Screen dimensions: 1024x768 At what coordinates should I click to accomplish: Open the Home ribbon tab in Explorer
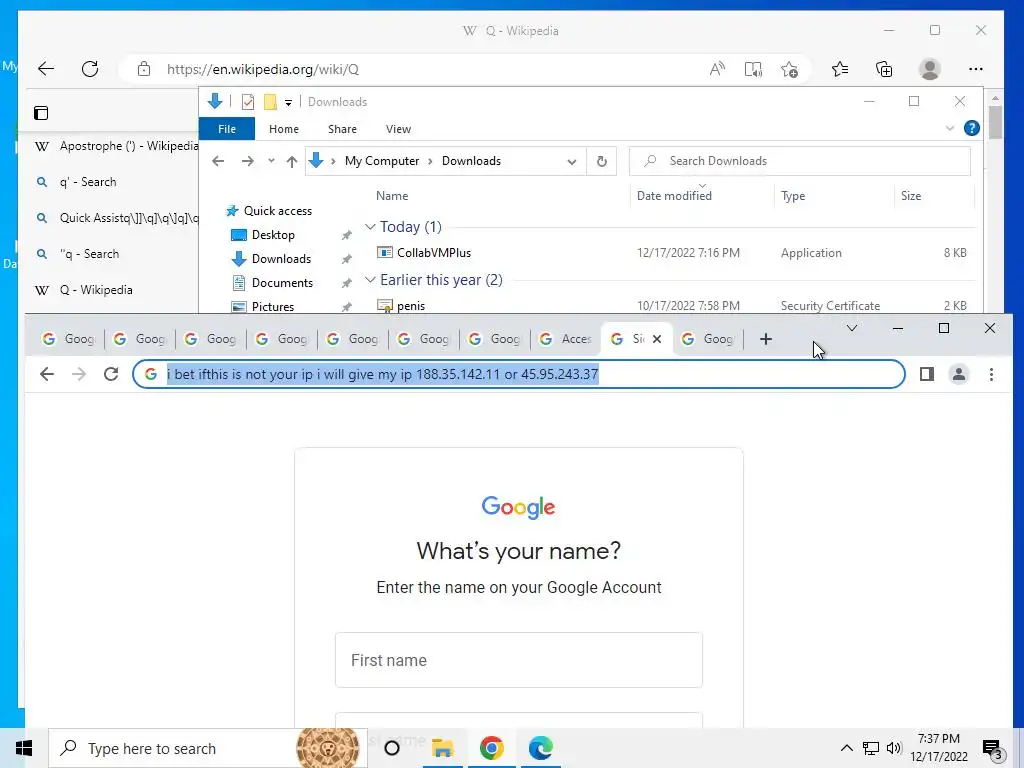tap(283, 129)
